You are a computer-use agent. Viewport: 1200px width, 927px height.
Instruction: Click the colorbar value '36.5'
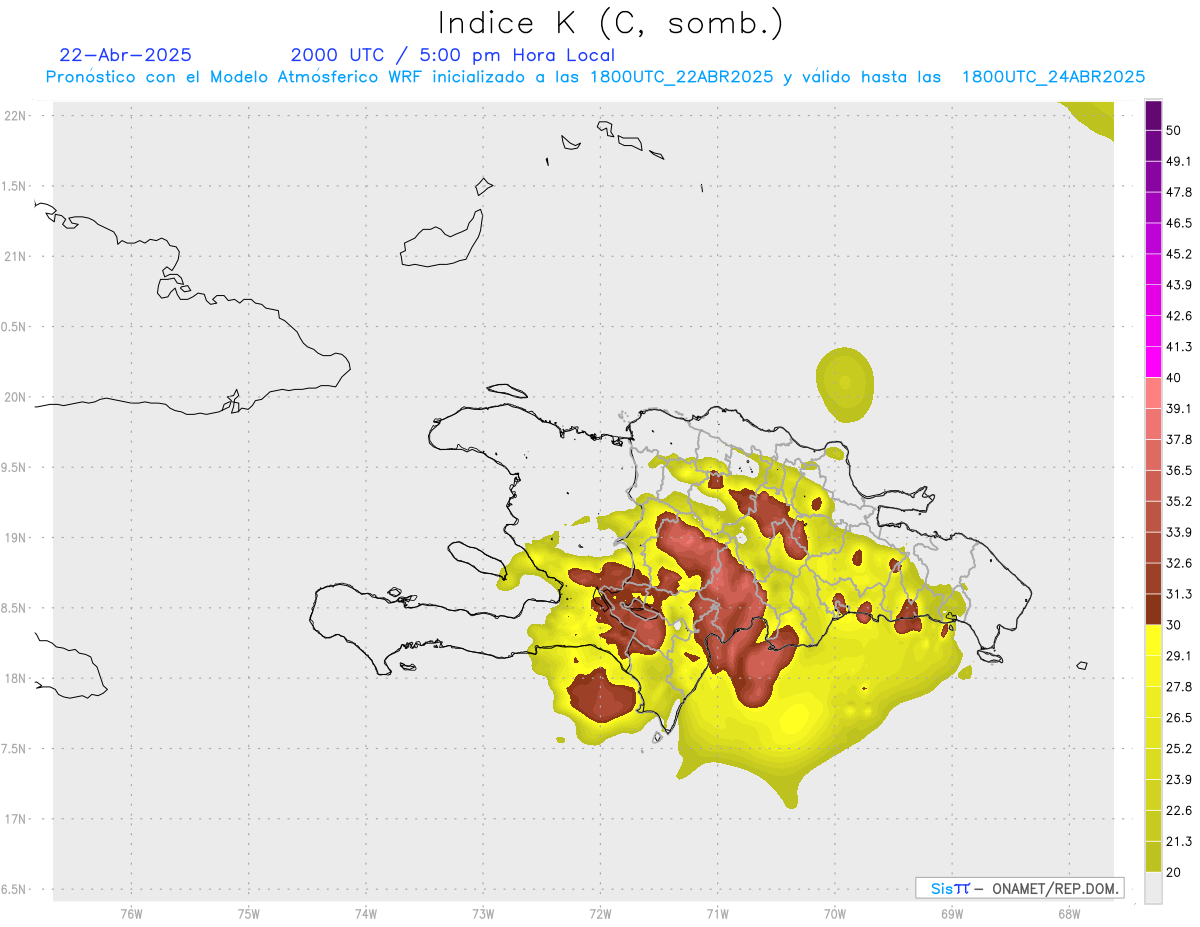(x=1179, y=470)
